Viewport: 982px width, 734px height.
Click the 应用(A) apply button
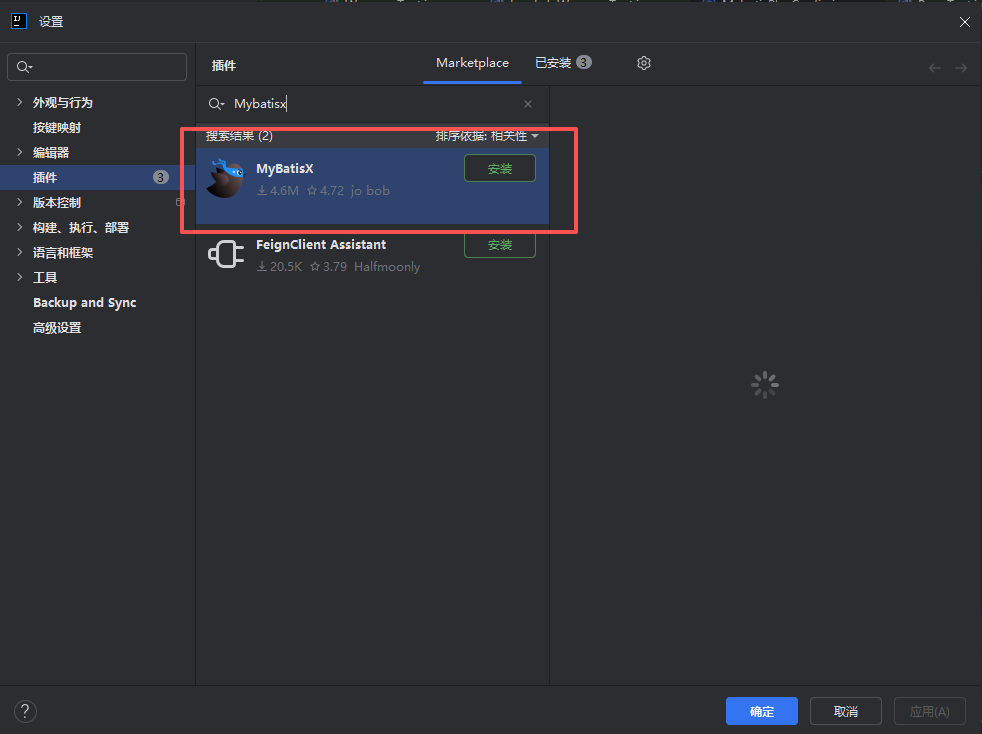click(x=929, y=711)
